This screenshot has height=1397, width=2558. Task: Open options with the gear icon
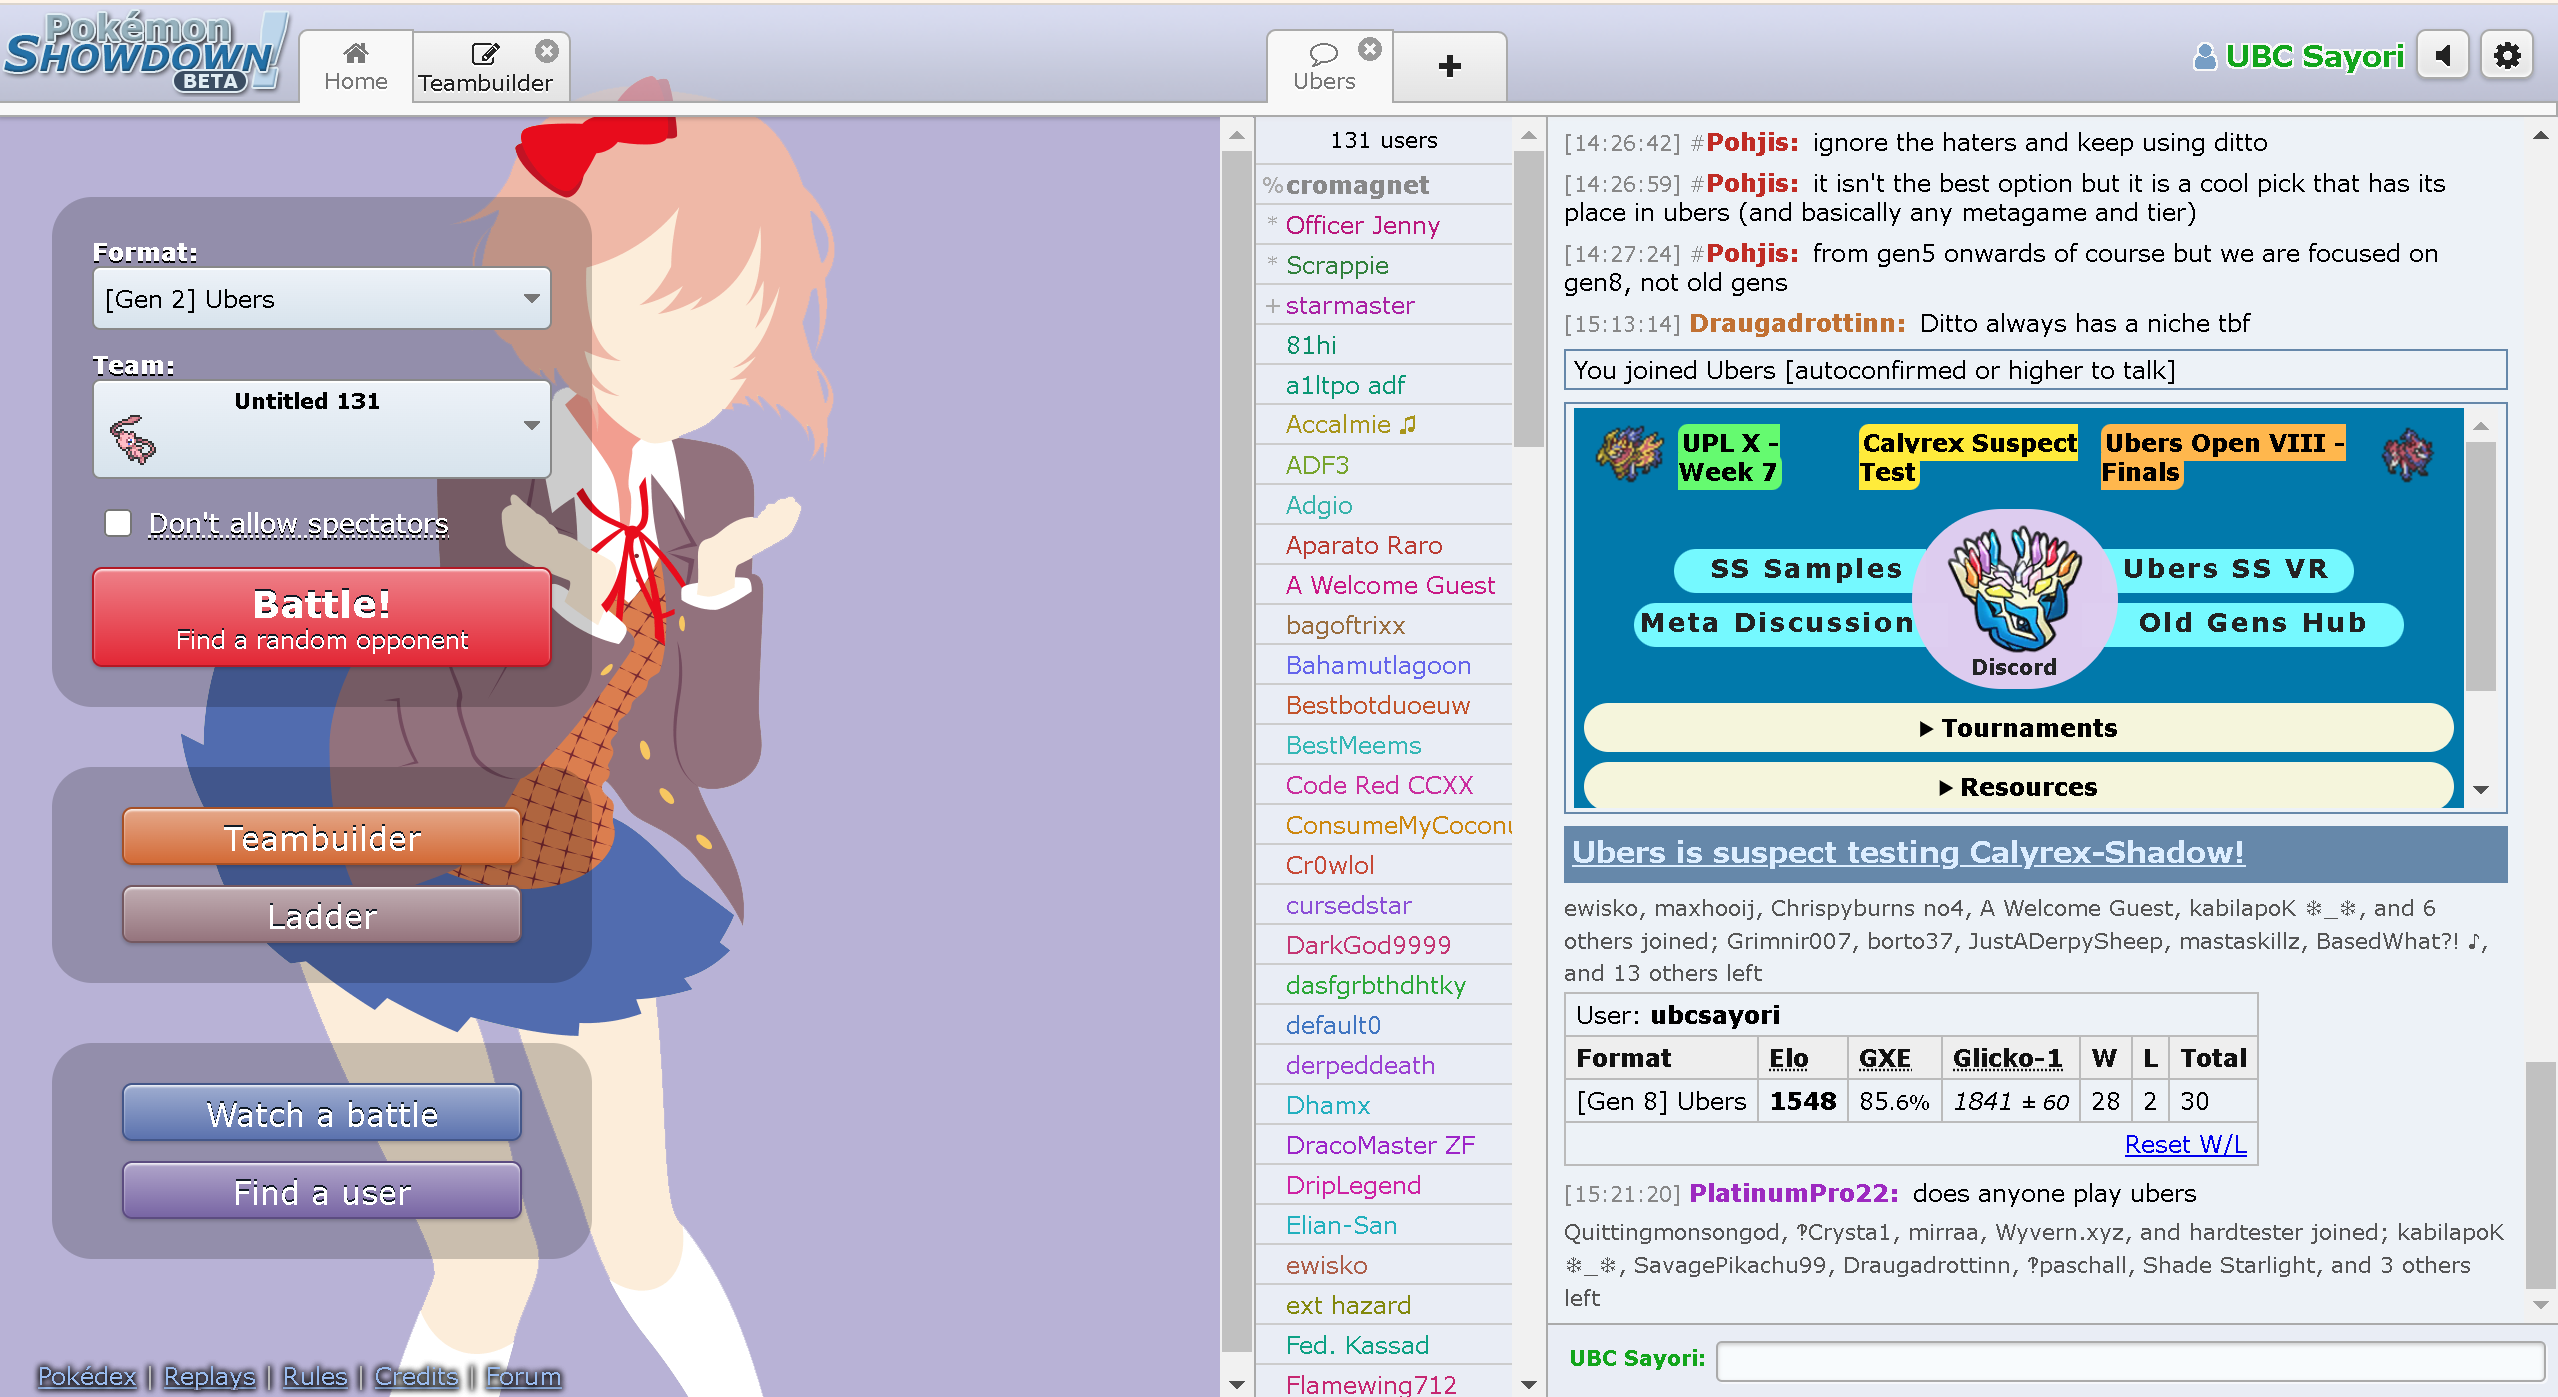2507,56
